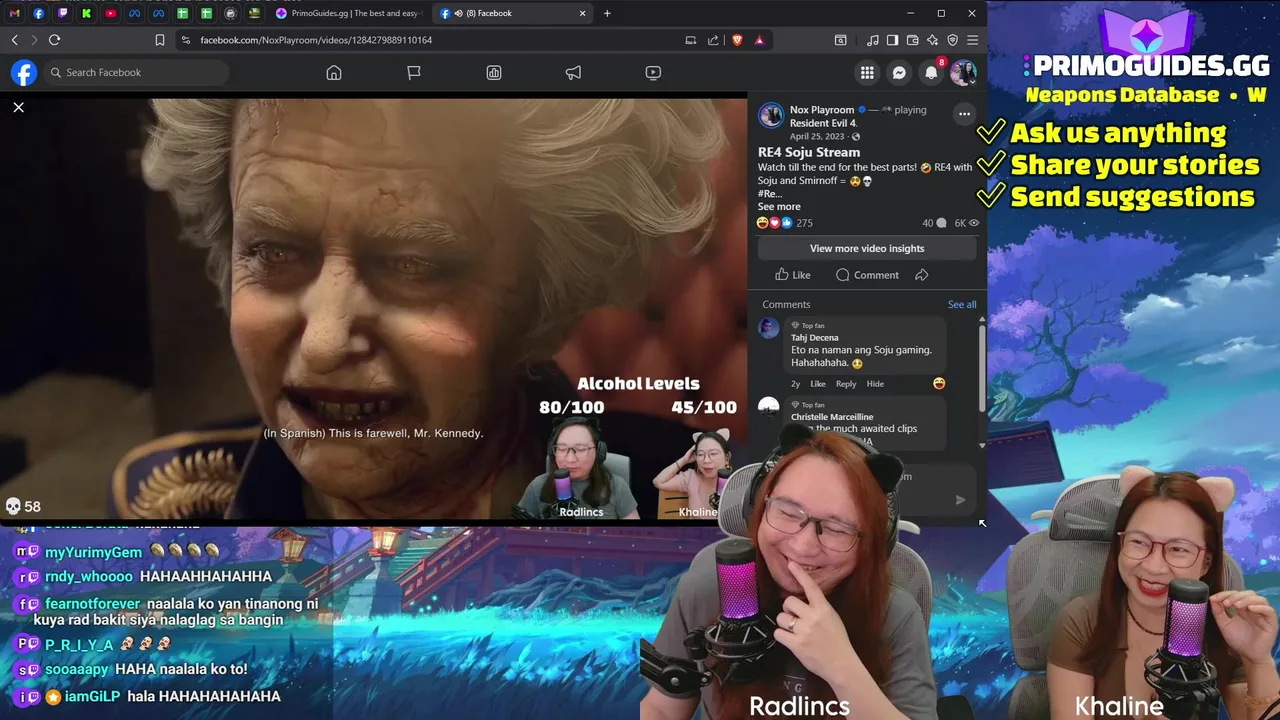Open the pinned Kick tab
Screen dimensions: 1280x720
[86, 13]
